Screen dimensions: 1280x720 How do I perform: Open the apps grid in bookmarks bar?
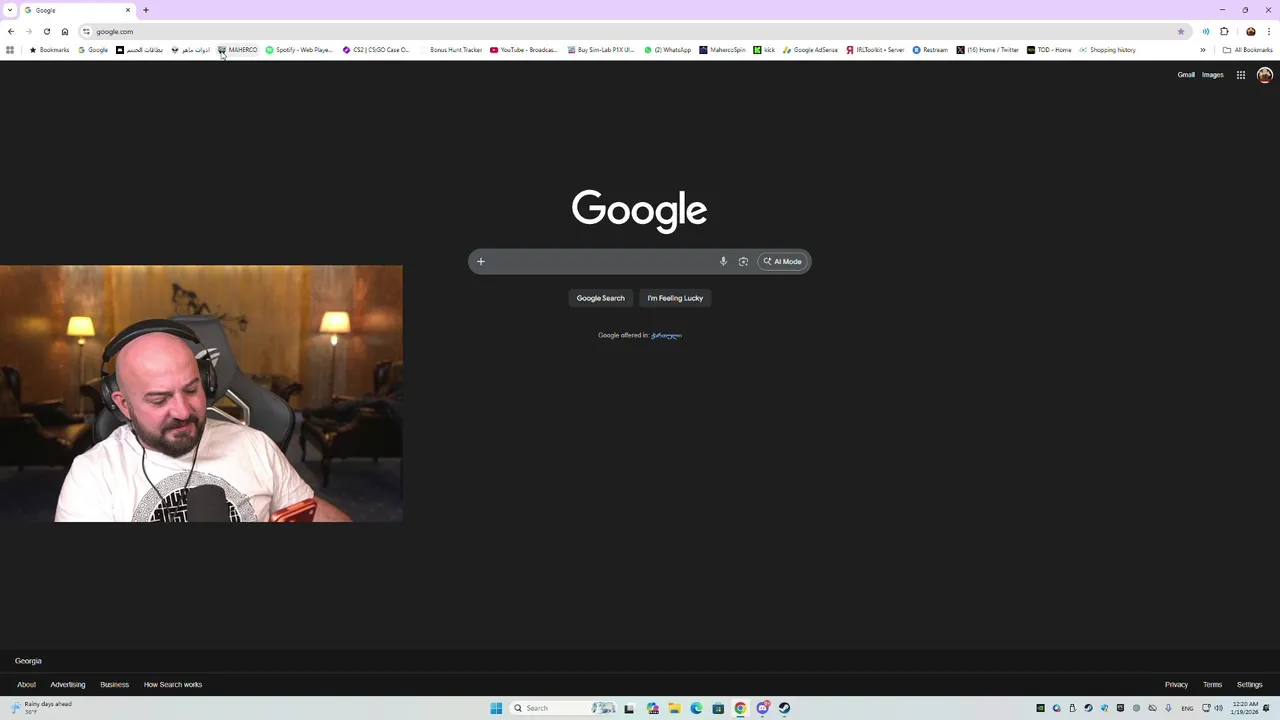tap(10, 50)
